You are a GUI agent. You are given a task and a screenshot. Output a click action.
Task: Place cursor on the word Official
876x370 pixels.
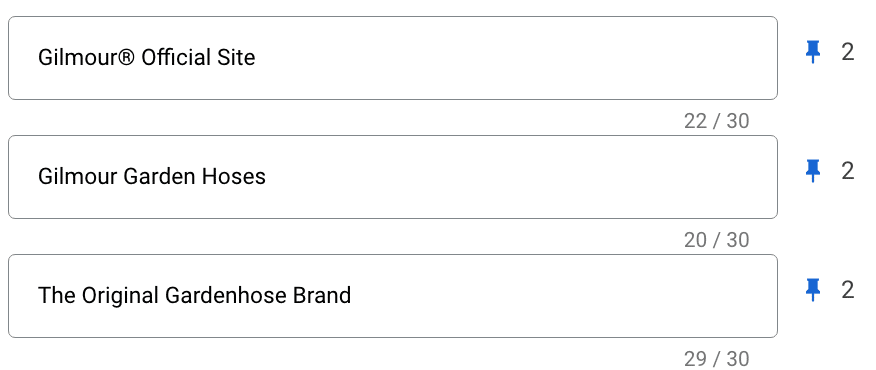168,58
